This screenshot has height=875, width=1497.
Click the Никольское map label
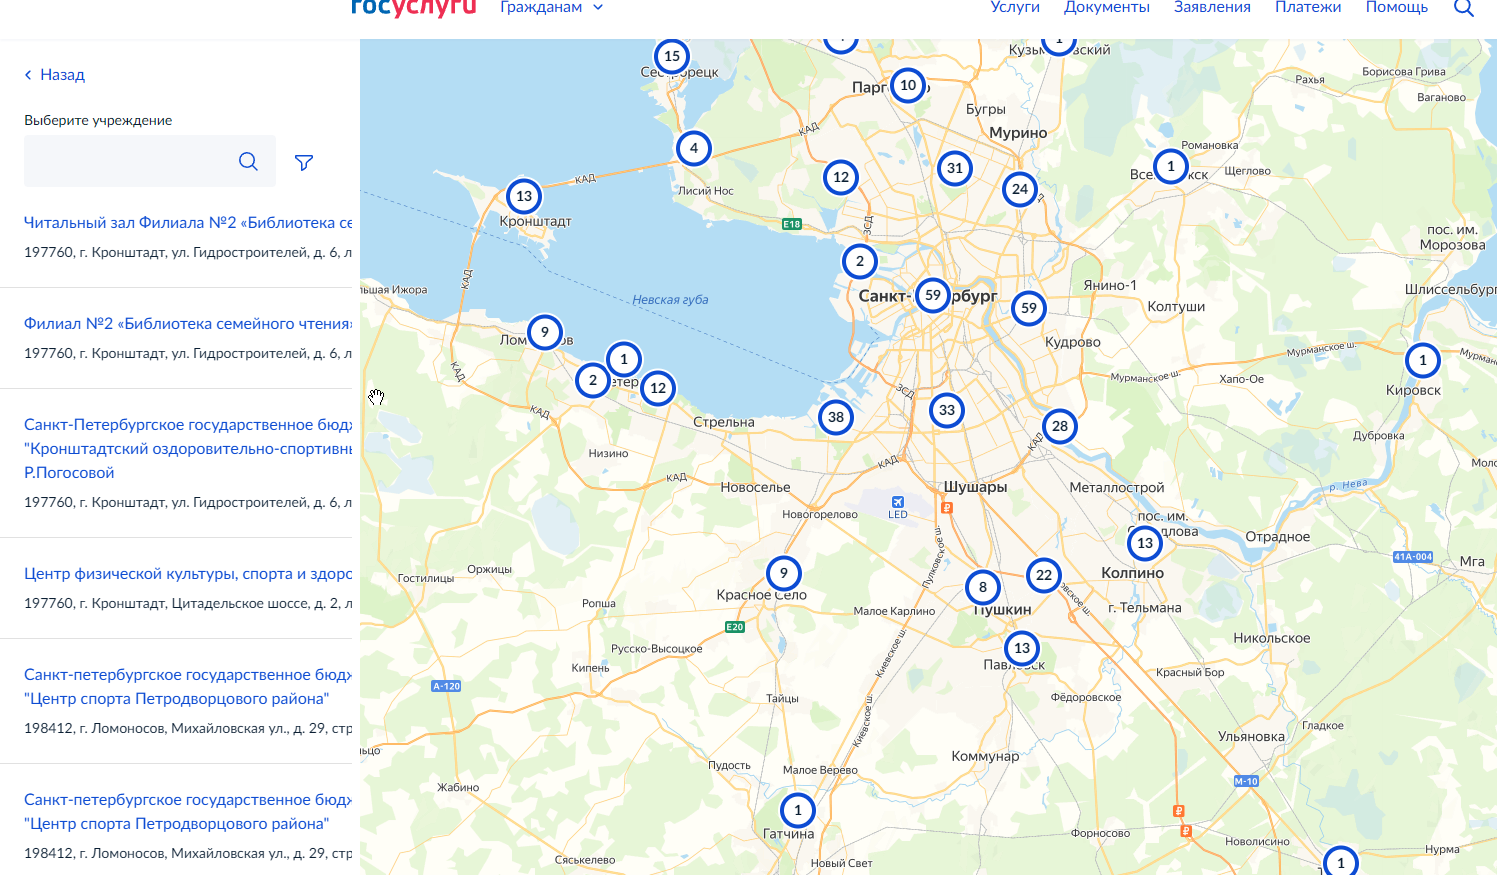pos(1272,638)
